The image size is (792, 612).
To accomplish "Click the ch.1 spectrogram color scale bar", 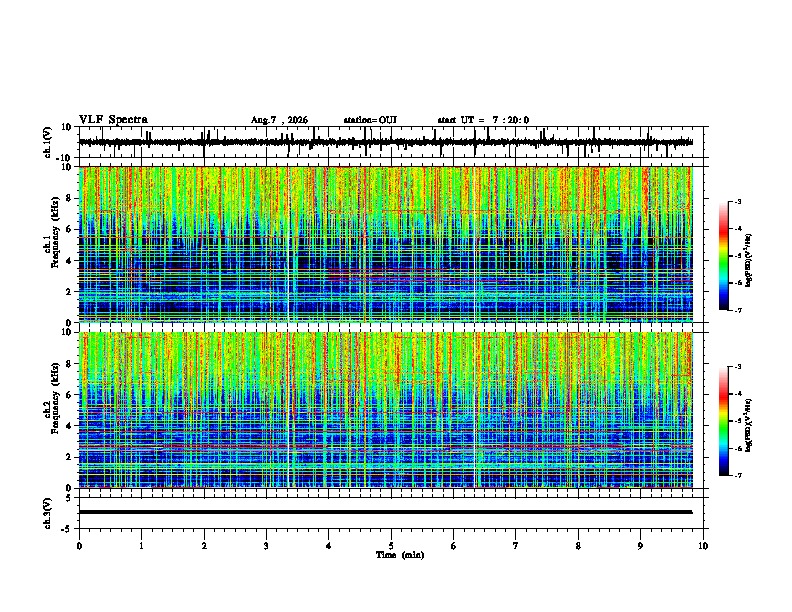I will [x=723, y=256].
